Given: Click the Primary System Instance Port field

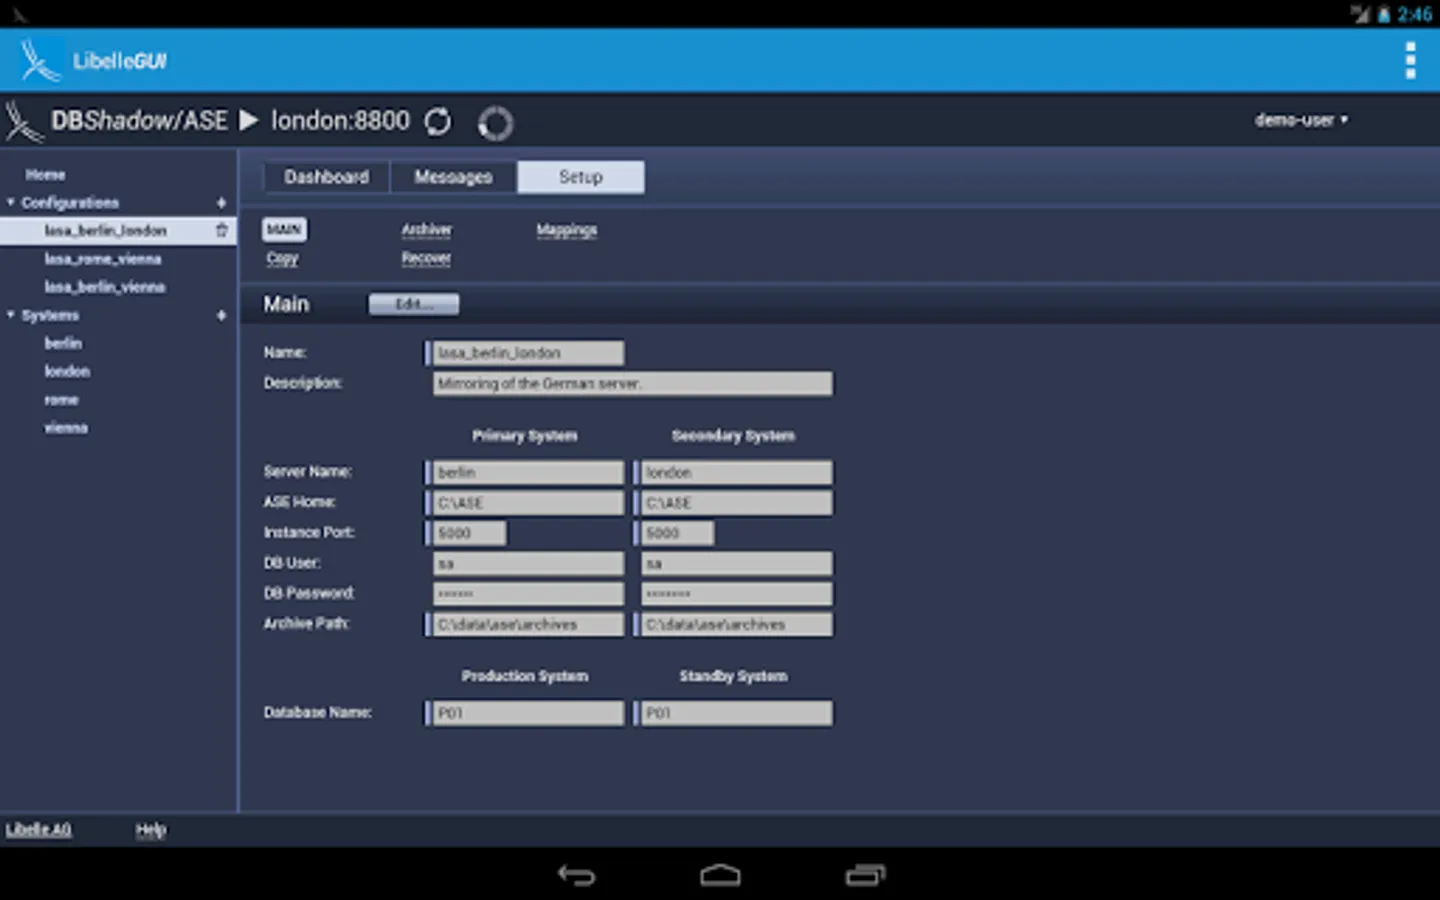Looking at the screenshot, I should click(469, 533).
